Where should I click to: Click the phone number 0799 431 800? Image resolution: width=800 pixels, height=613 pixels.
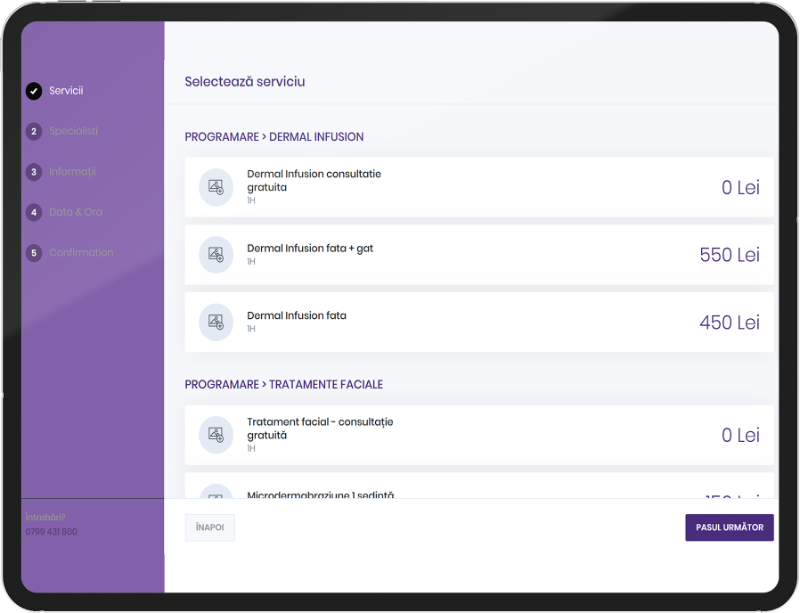pyautogui.click(x=51, y=532)
